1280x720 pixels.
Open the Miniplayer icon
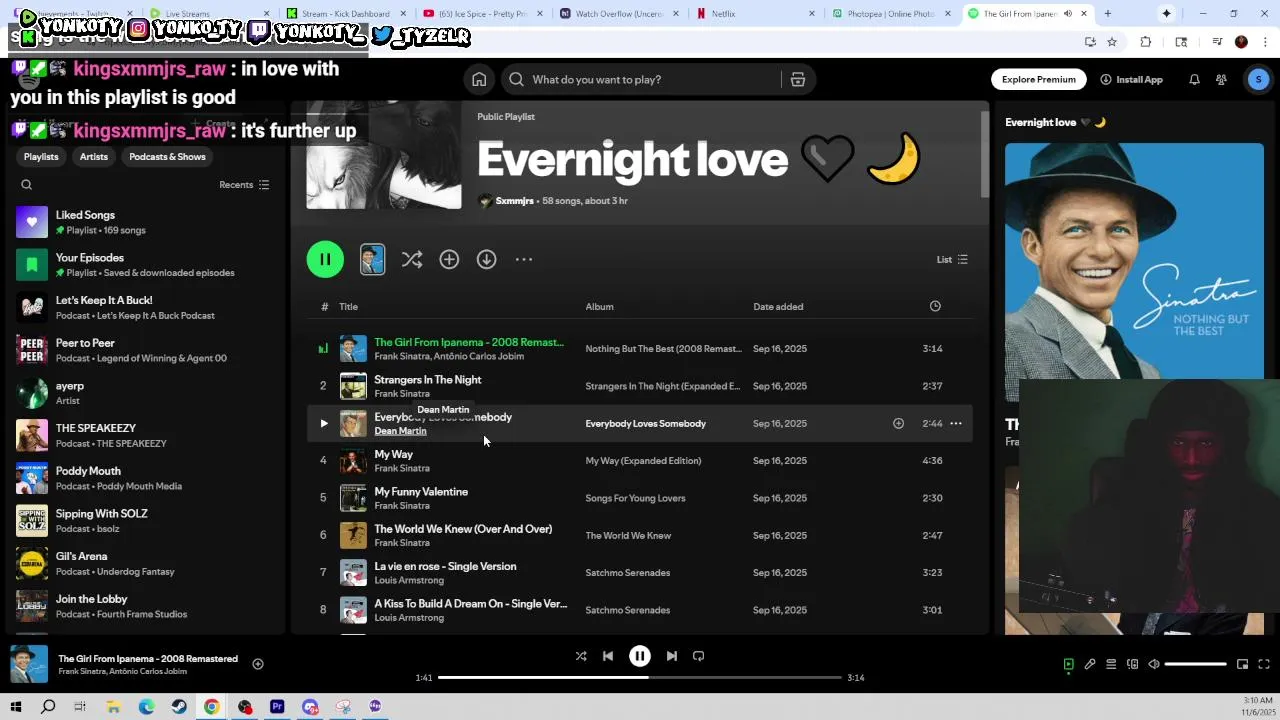tap(1242, 664)
